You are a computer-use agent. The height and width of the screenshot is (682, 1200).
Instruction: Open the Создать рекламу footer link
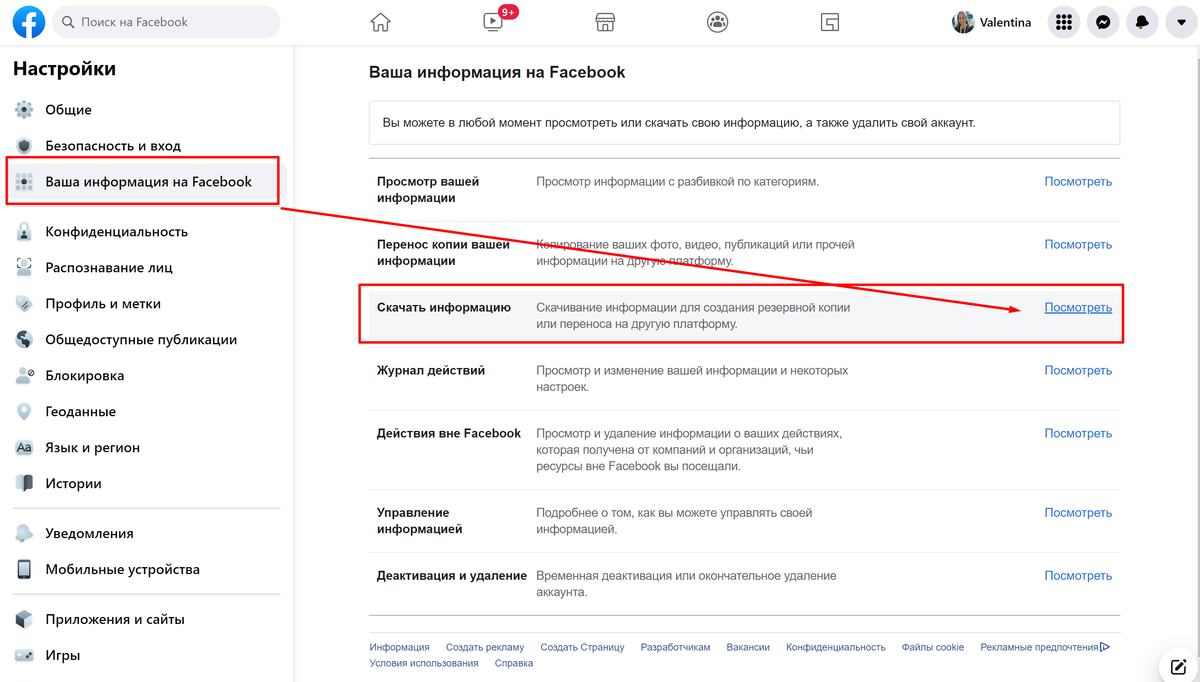pos(485,647)
